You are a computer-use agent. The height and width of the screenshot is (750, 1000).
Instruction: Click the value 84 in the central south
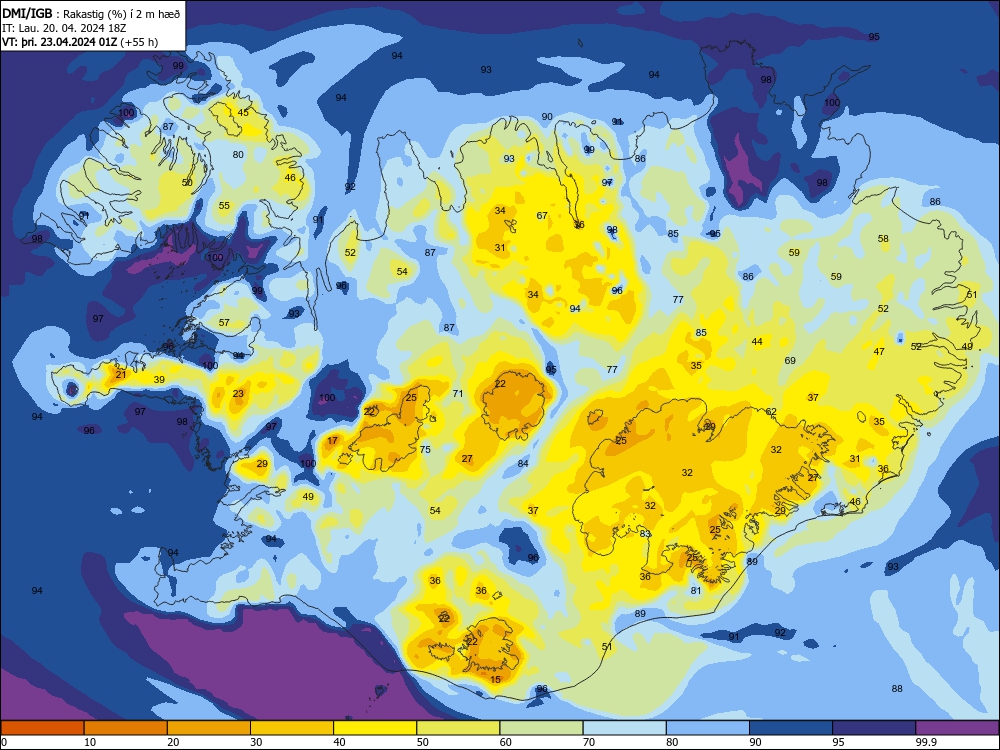coord(523,464)
